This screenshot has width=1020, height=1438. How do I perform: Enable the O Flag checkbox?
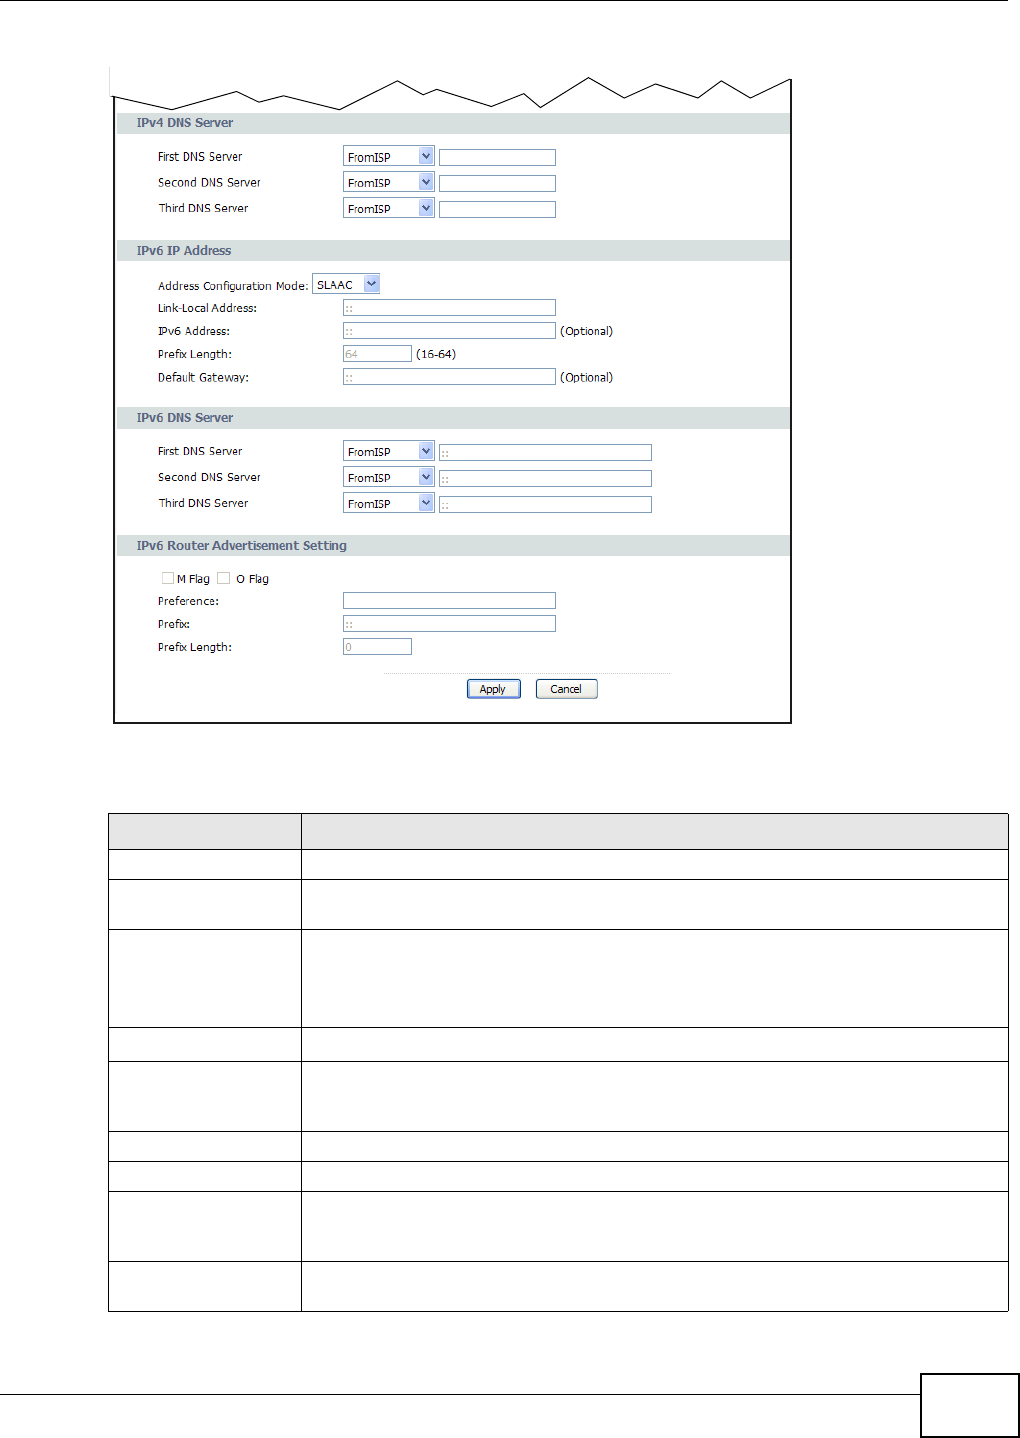click(x=224, y=578)
